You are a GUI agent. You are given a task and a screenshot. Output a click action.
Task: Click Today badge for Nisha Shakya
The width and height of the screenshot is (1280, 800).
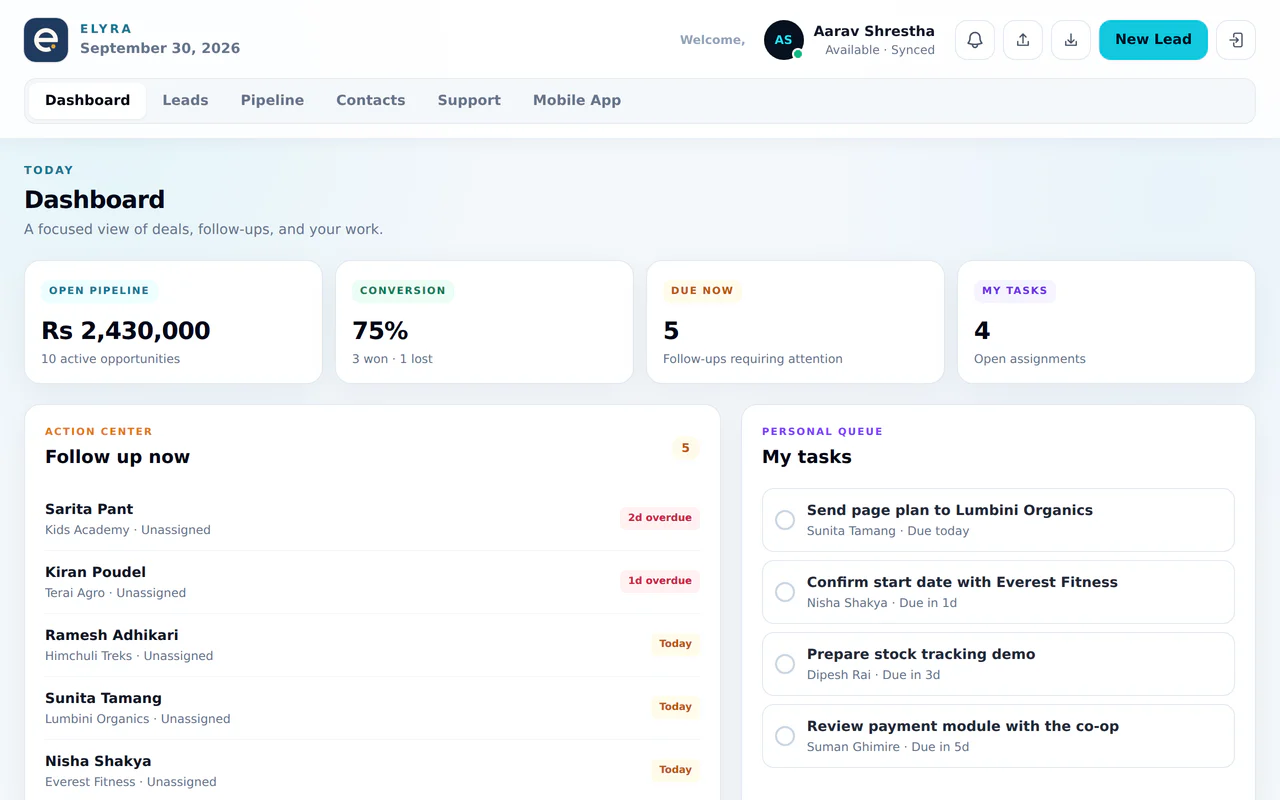[675, 770]
